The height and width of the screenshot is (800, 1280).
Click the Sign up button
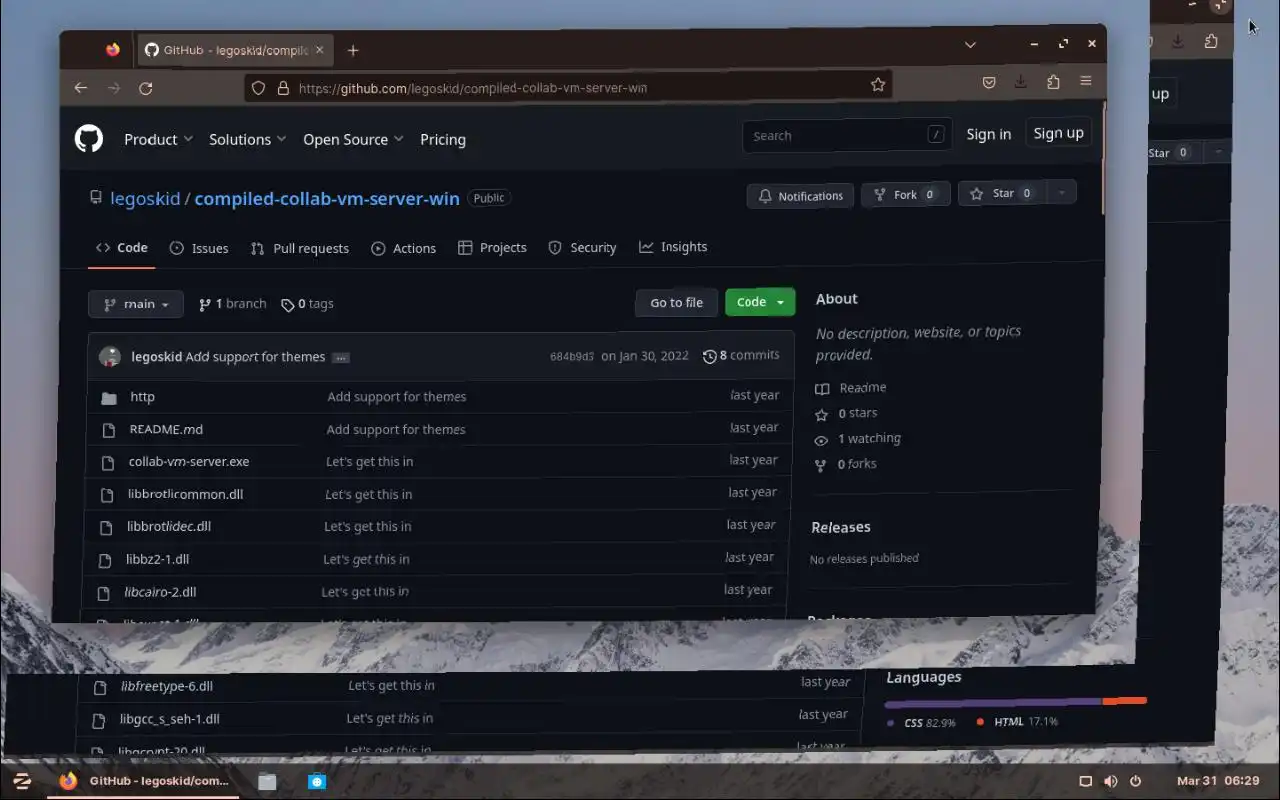point(1058,133)
